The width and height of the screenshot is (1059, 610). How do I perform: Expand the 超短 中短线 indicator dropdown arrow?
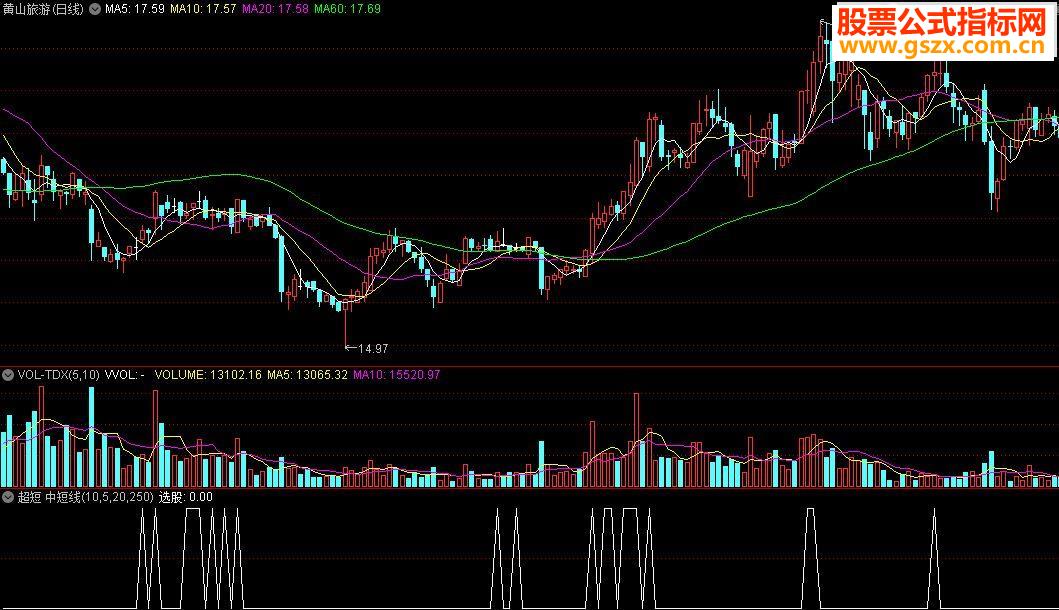pyautogui.click(x=8, y=497)
